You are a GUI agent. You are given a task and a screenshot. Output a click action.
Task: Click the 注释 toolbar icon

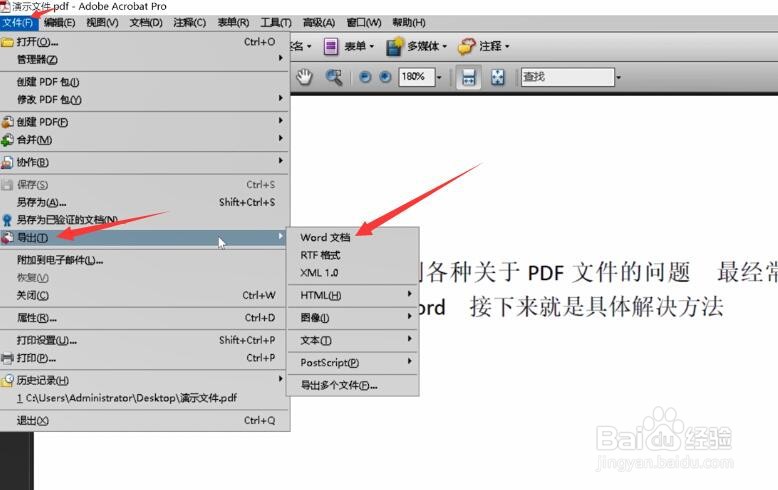[x=466, y=46]
